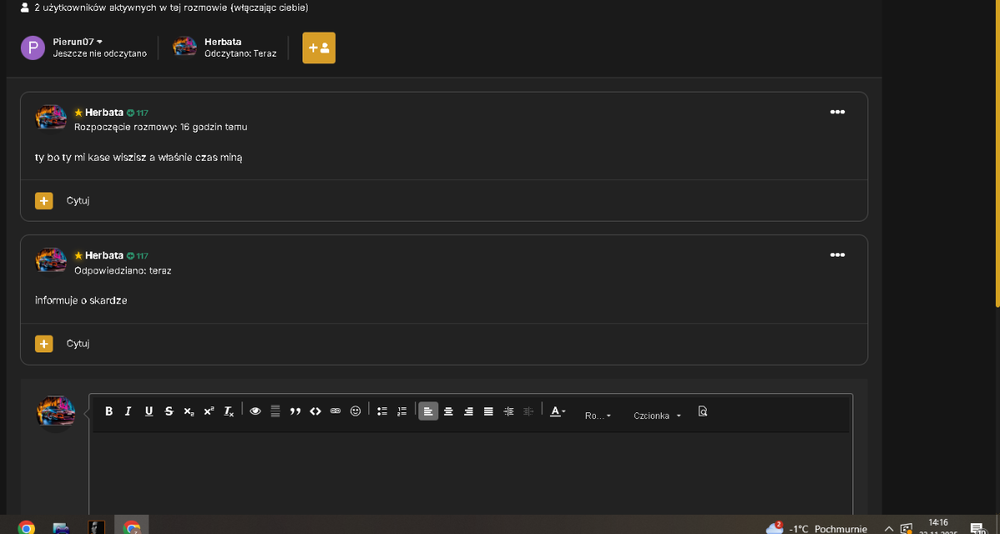This screenshot has width=1000, height=534.
Task: Open the text color dropdown
Action: tap(558, 412)
